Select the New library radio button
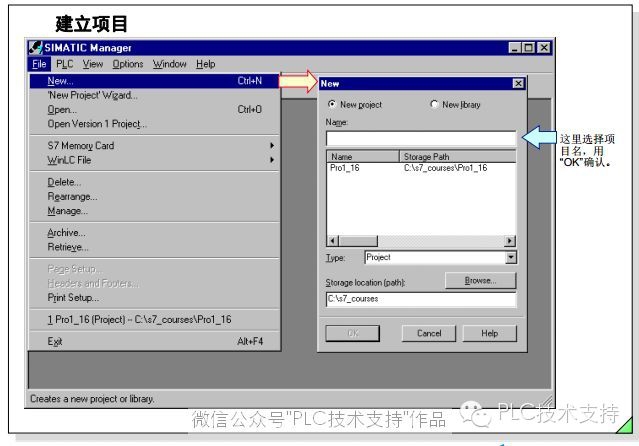The height and width of the screenshot is (446, 639). 434,104
